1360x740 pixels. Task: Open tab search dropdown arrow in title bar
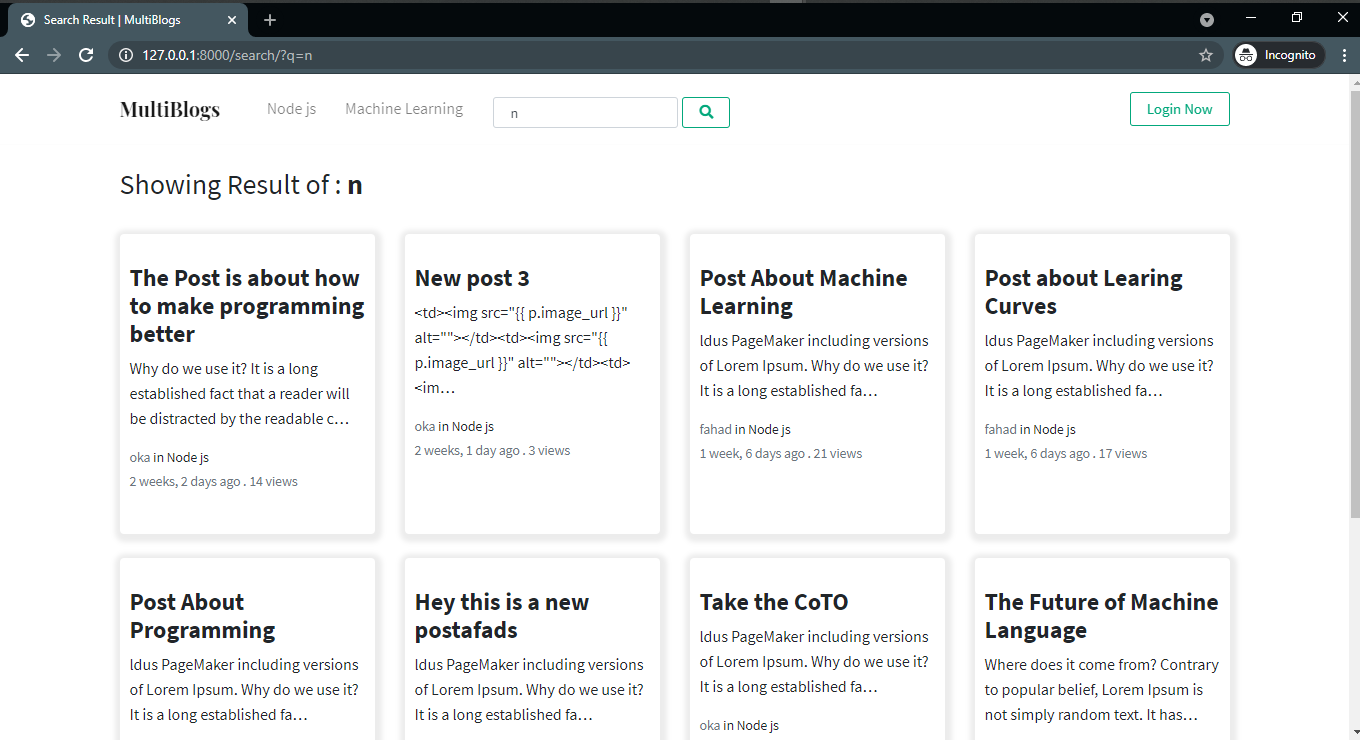pos(1207,19)
